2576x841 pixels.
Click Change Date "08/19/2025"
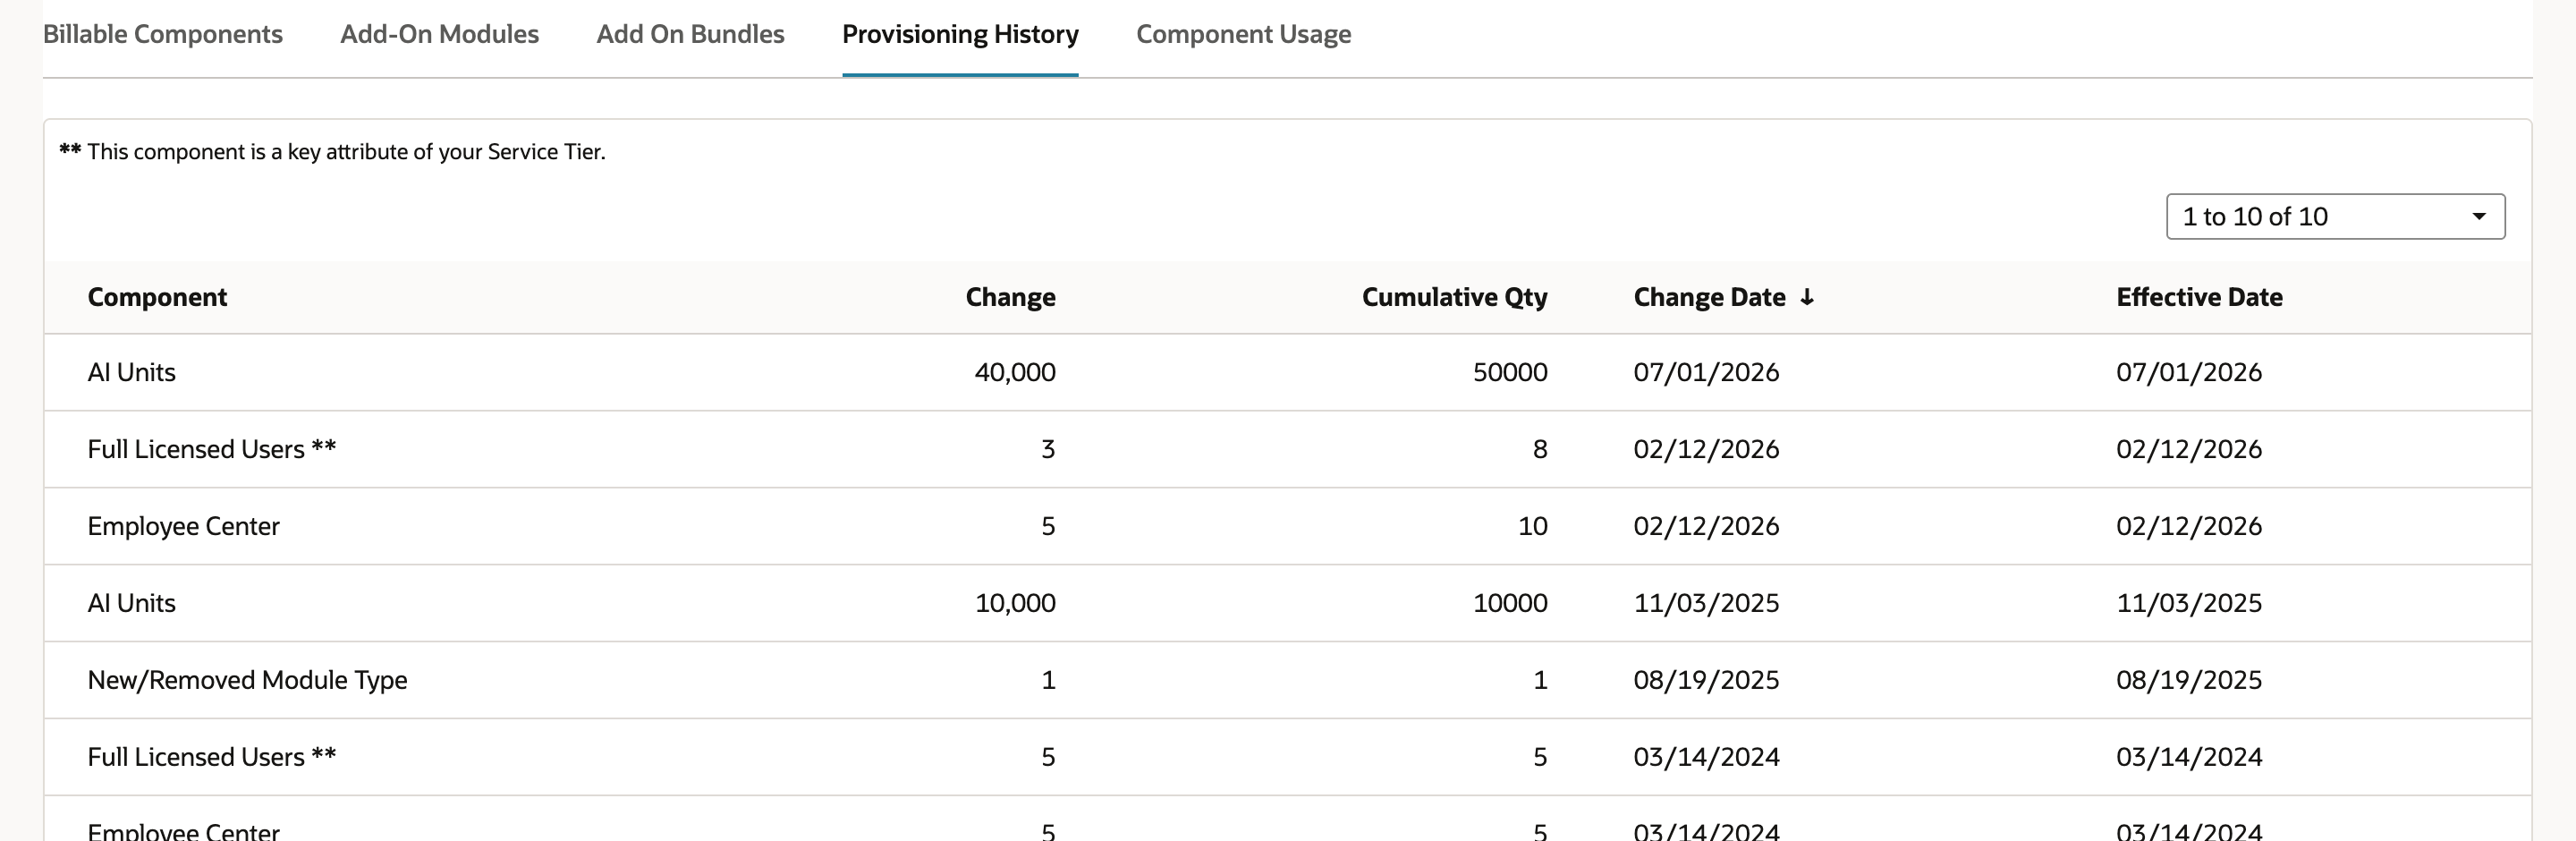coord(1706,680)
